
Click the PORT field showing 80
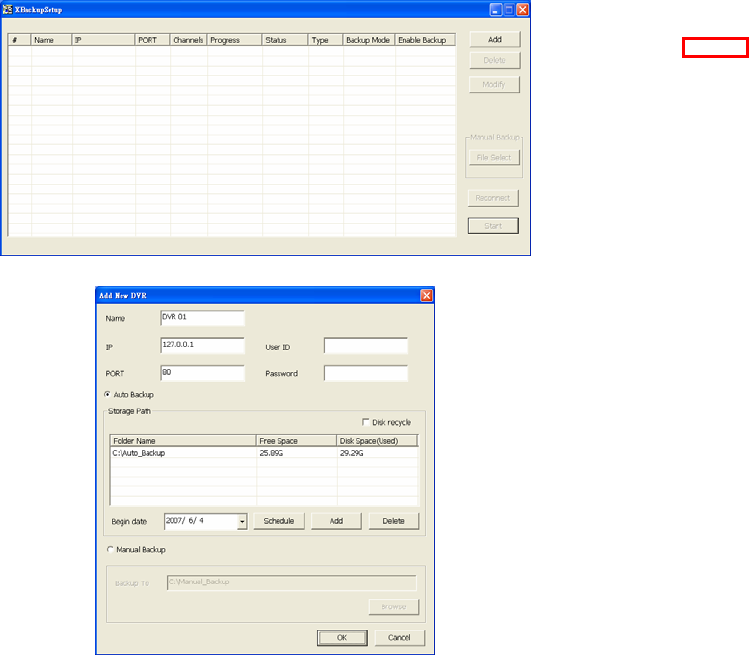tap(203, 373)
